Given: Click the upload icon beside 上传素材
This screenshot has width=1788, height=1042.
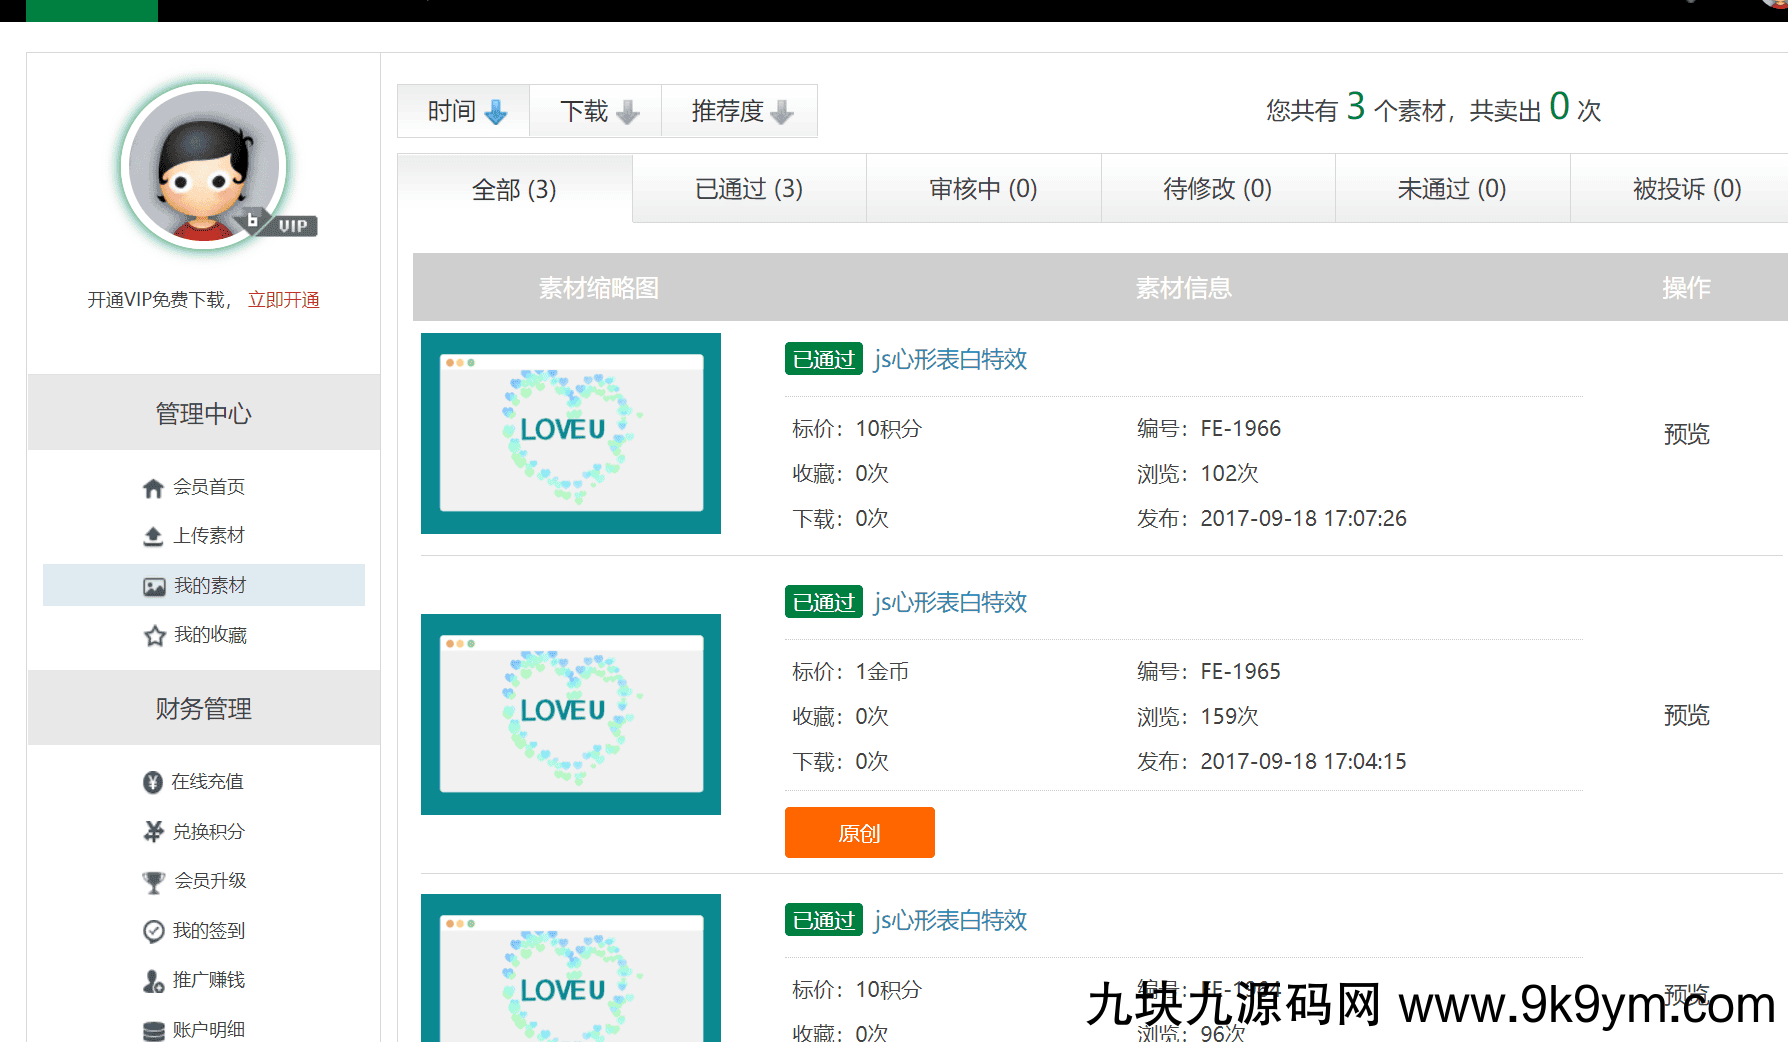Looking at the screenshot, I should tap(153, 537).
